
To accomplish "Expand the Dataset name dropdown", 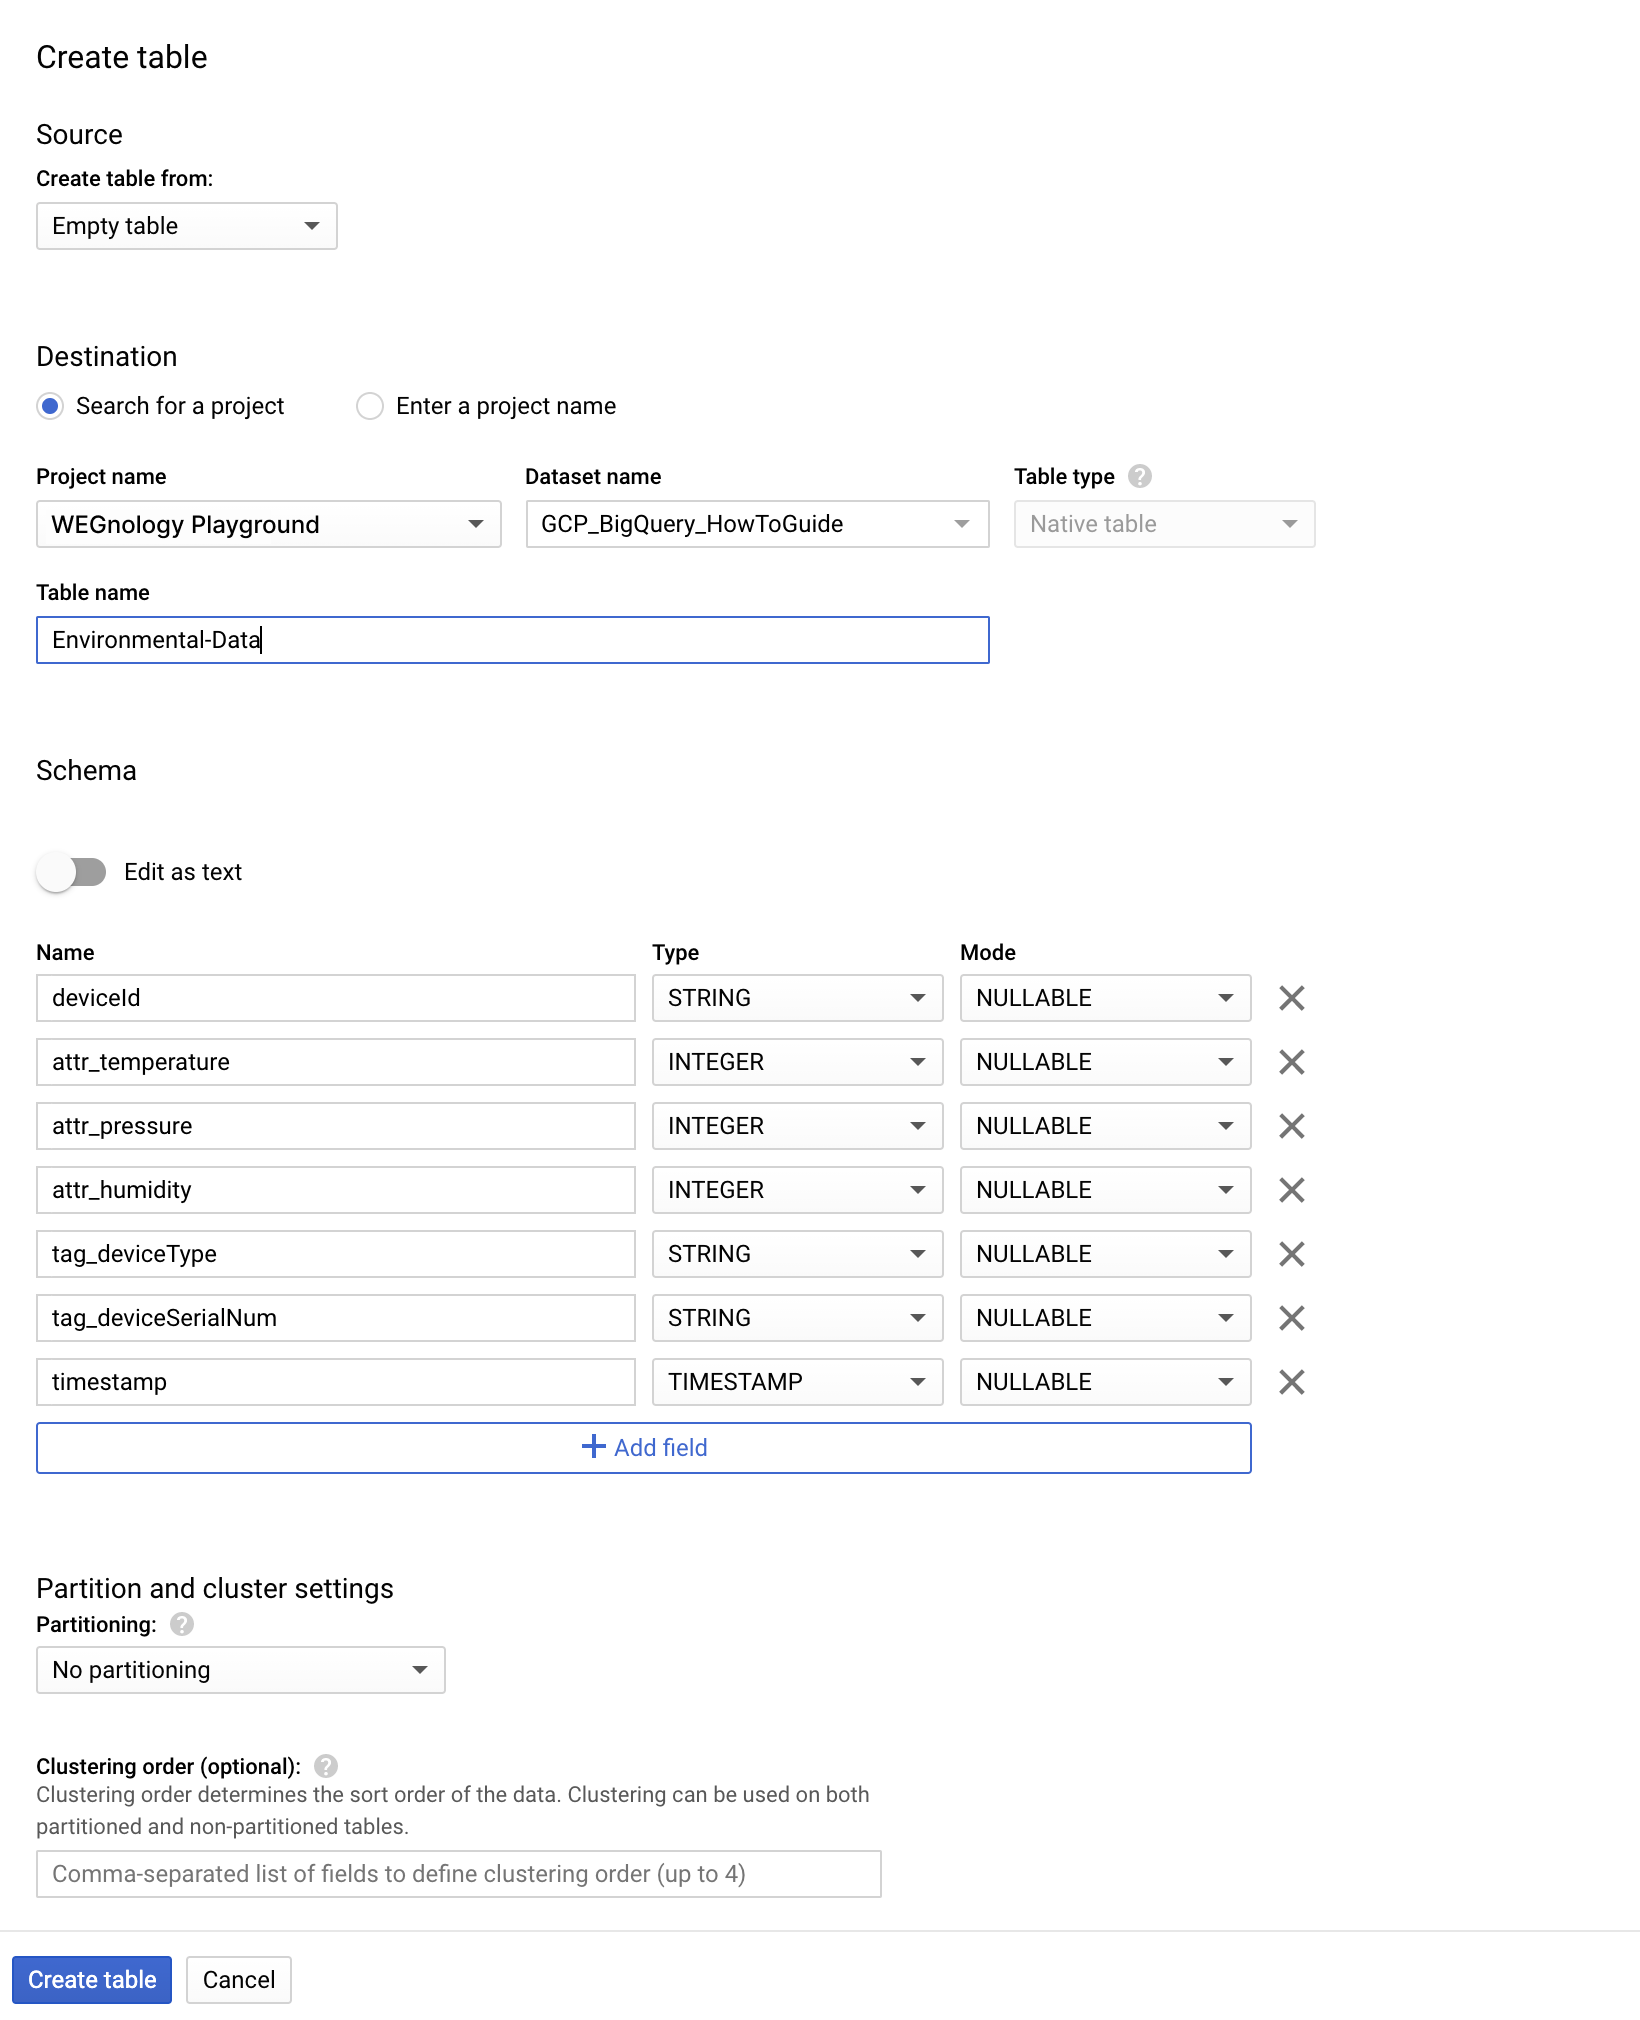I will pyautogui.click(x=757, y=524).
